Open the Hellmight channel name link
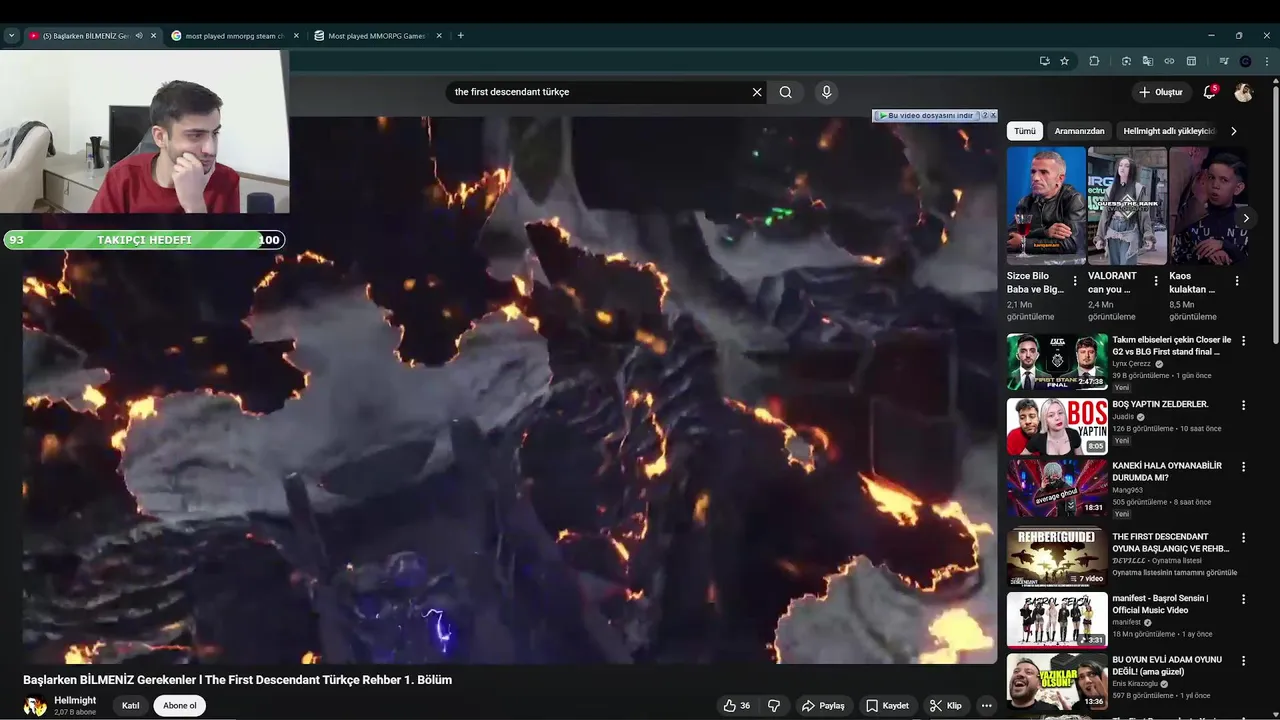Viewport: 1280px width, 720px height. 75,700
